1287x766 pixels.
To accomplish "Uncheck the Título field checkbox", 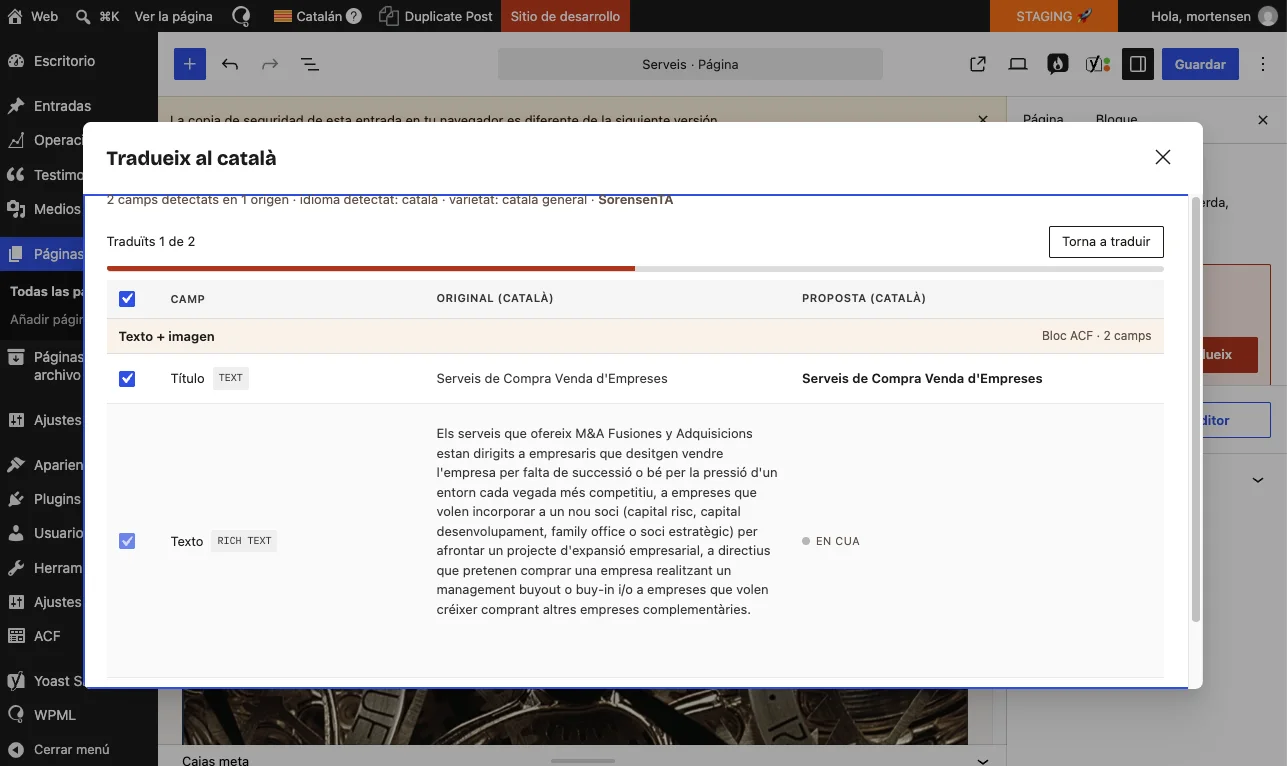I will [127, 379].
